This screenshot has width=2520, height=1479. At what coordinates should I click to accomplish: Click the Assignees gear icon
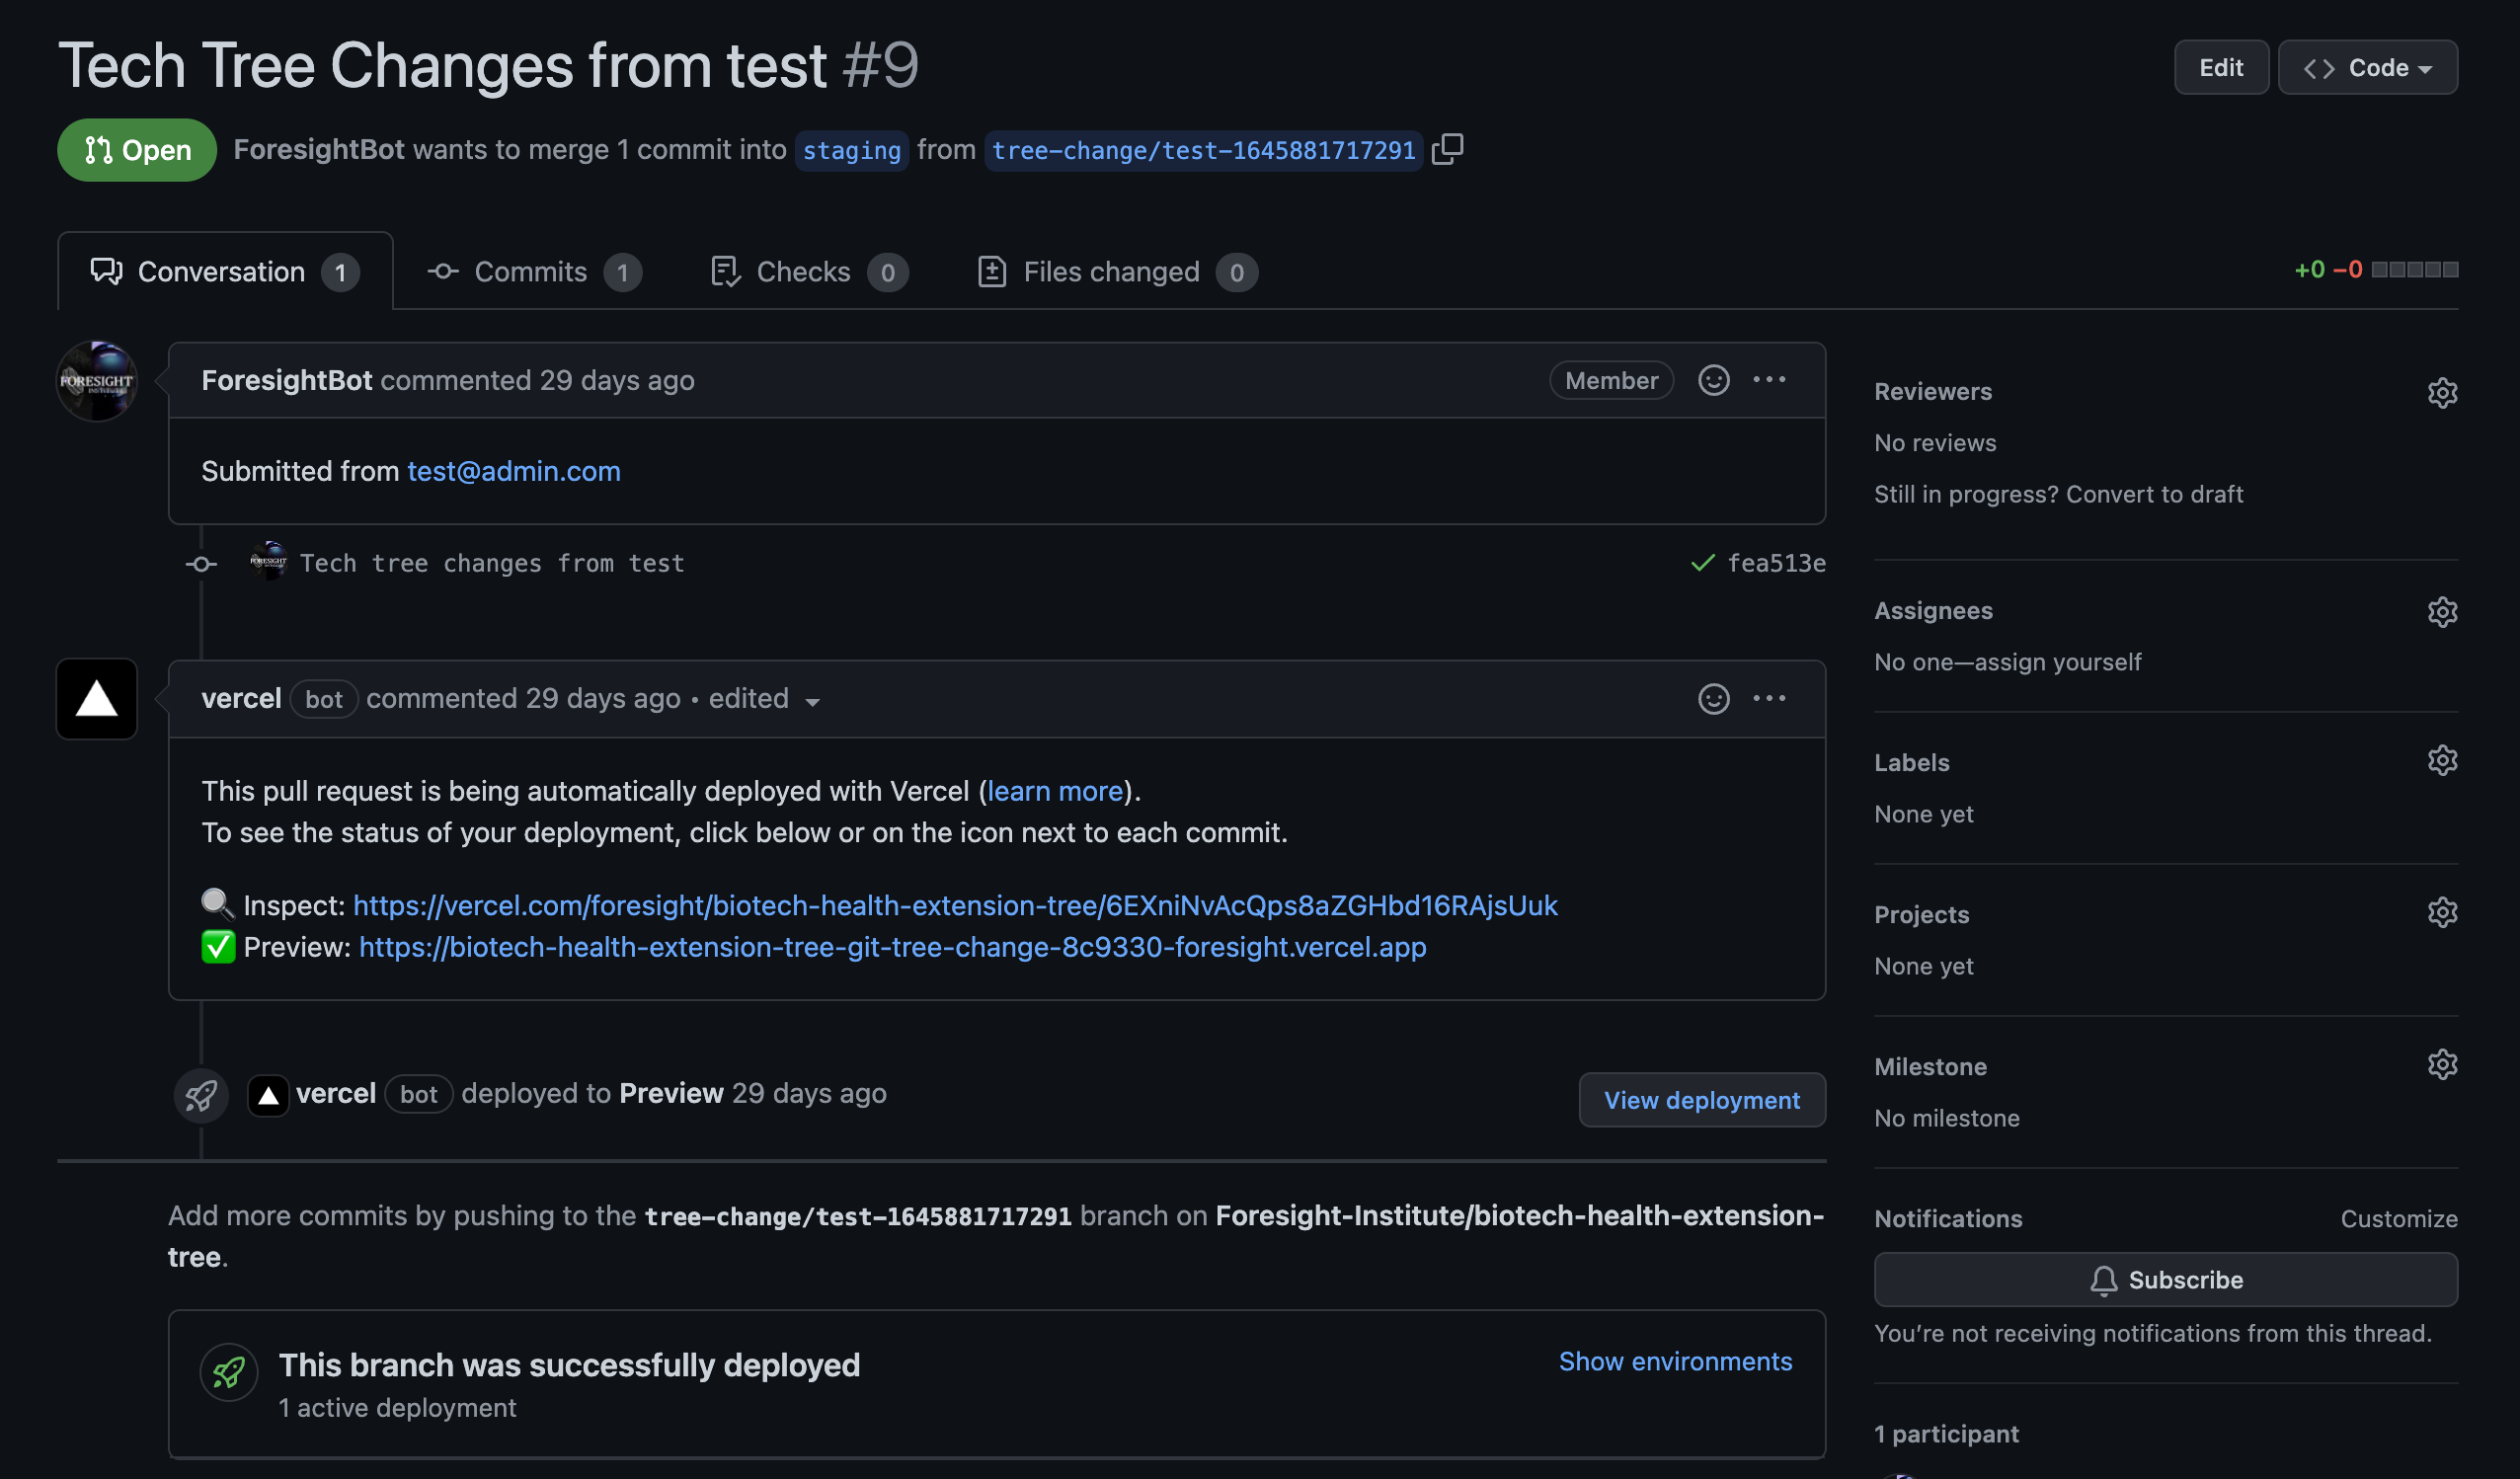pyautogui.click(x=2441, y=611)
